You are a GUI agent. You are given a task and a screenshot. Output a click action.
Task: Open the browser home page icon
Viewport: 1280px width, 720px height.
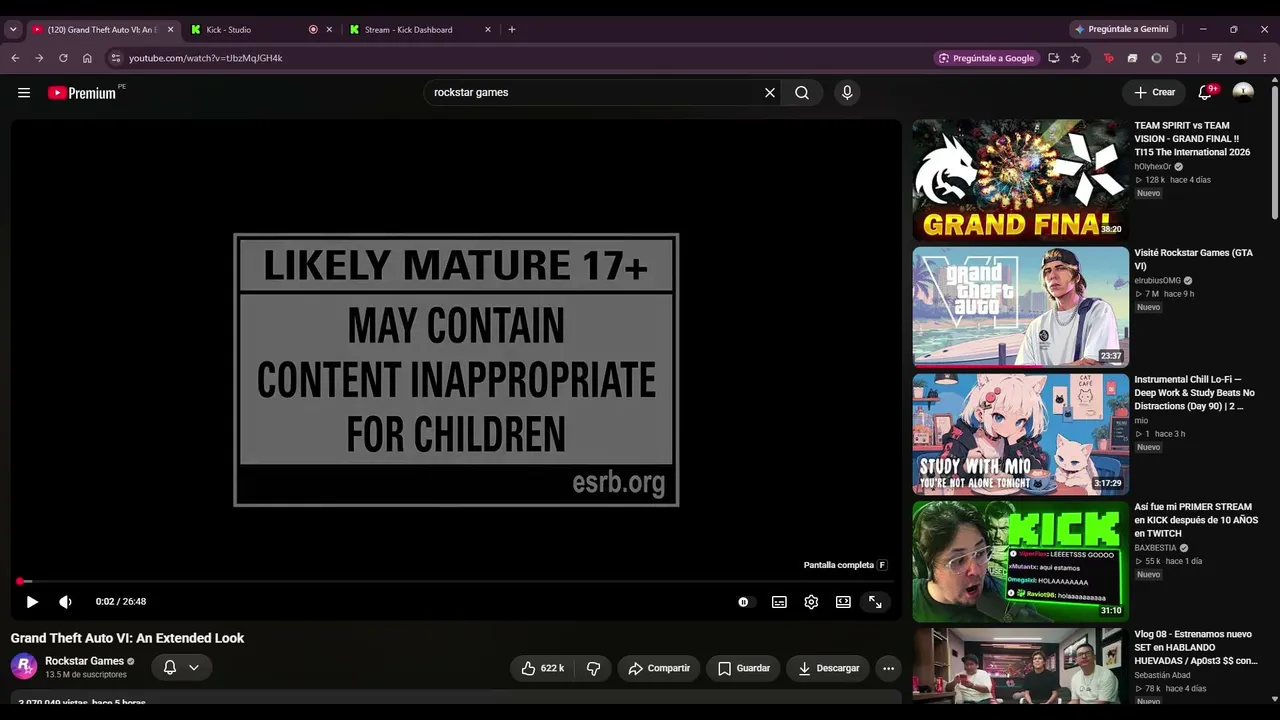[x=87, y=58]
